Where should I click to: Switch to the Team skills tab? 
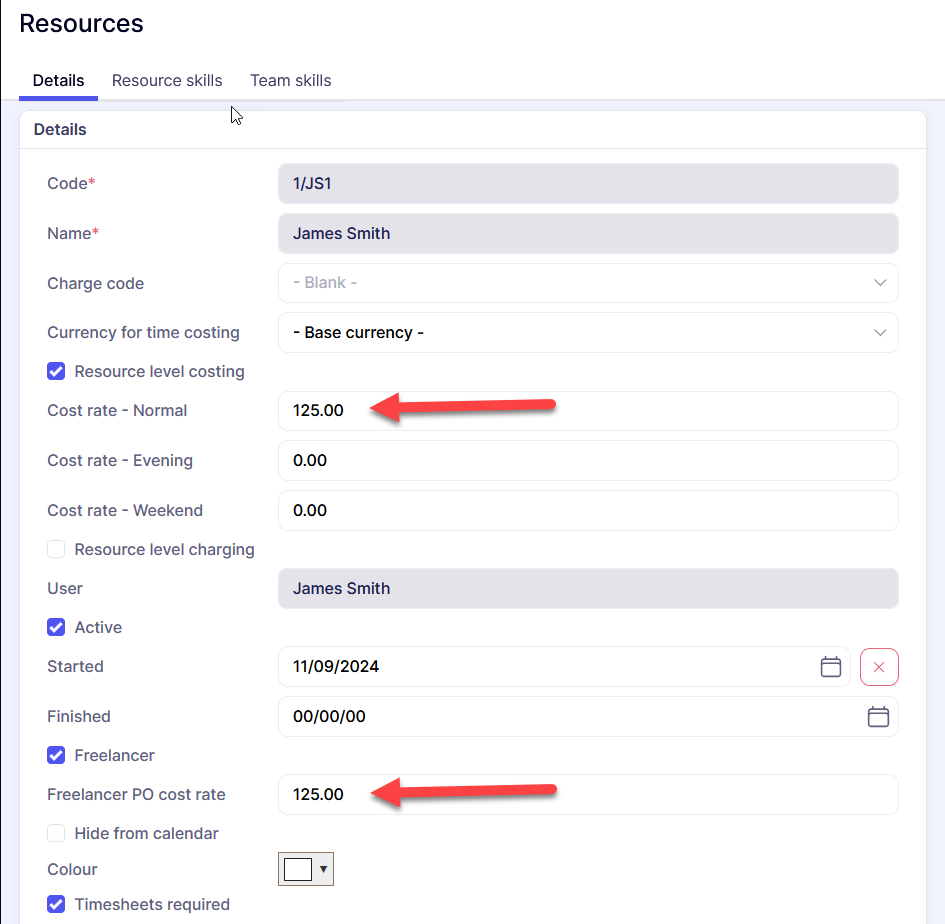(290, 81)
